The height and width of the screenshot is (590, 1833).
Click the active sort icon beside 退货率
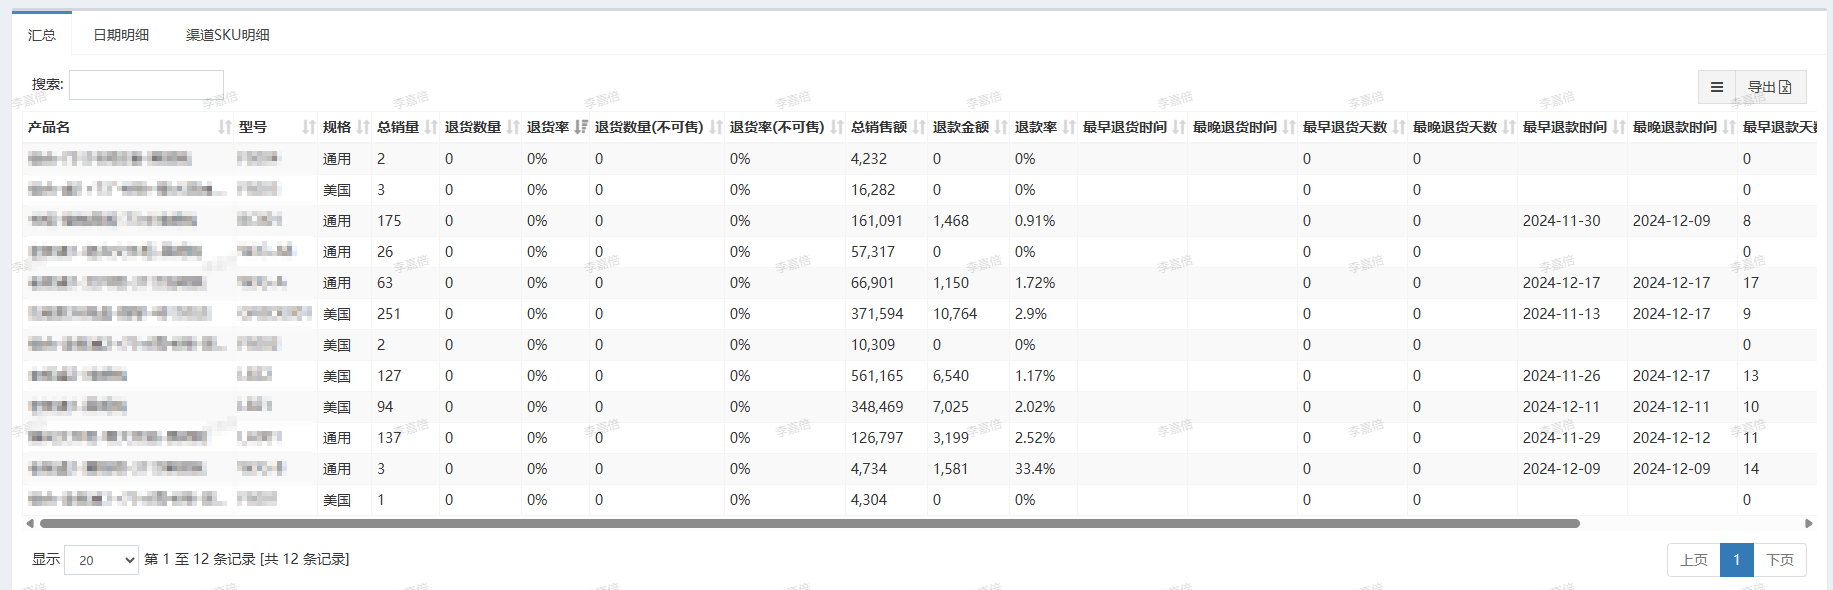[581, 127]
